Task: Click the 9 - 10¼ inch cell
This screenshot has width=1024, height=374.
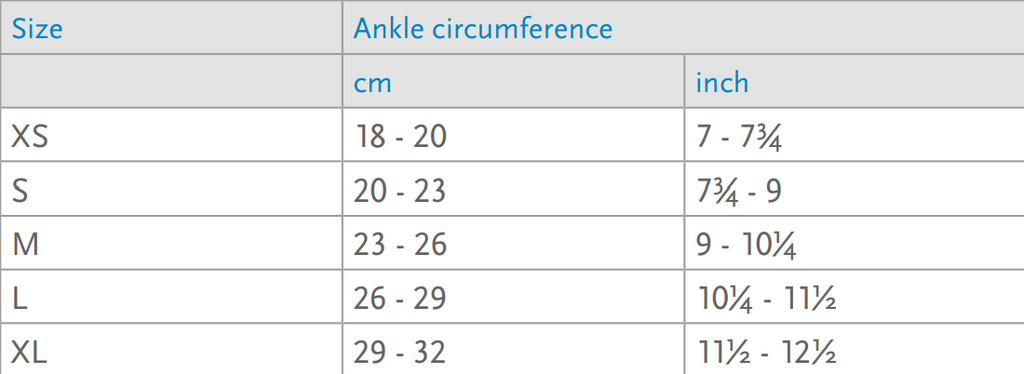Action: coord(854,242)
